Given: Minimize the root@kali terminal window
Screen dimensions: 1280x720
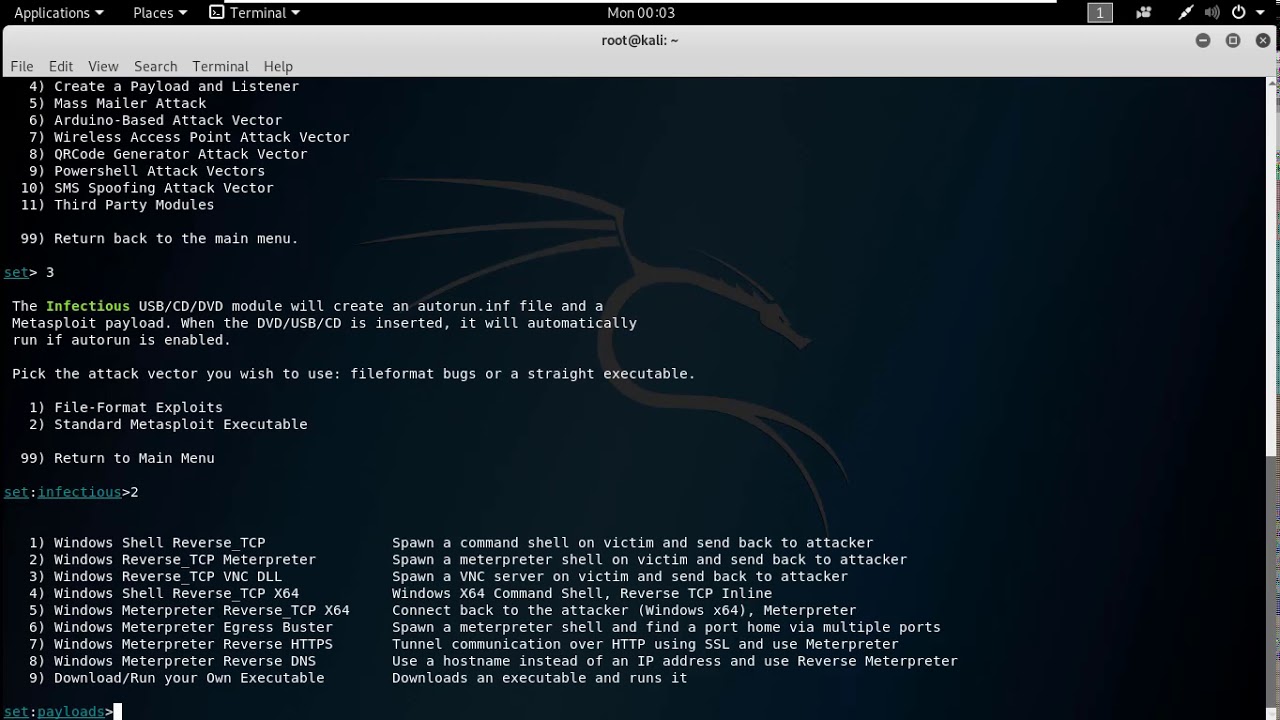Looking at the screenshot, I should pos(1203,40).
